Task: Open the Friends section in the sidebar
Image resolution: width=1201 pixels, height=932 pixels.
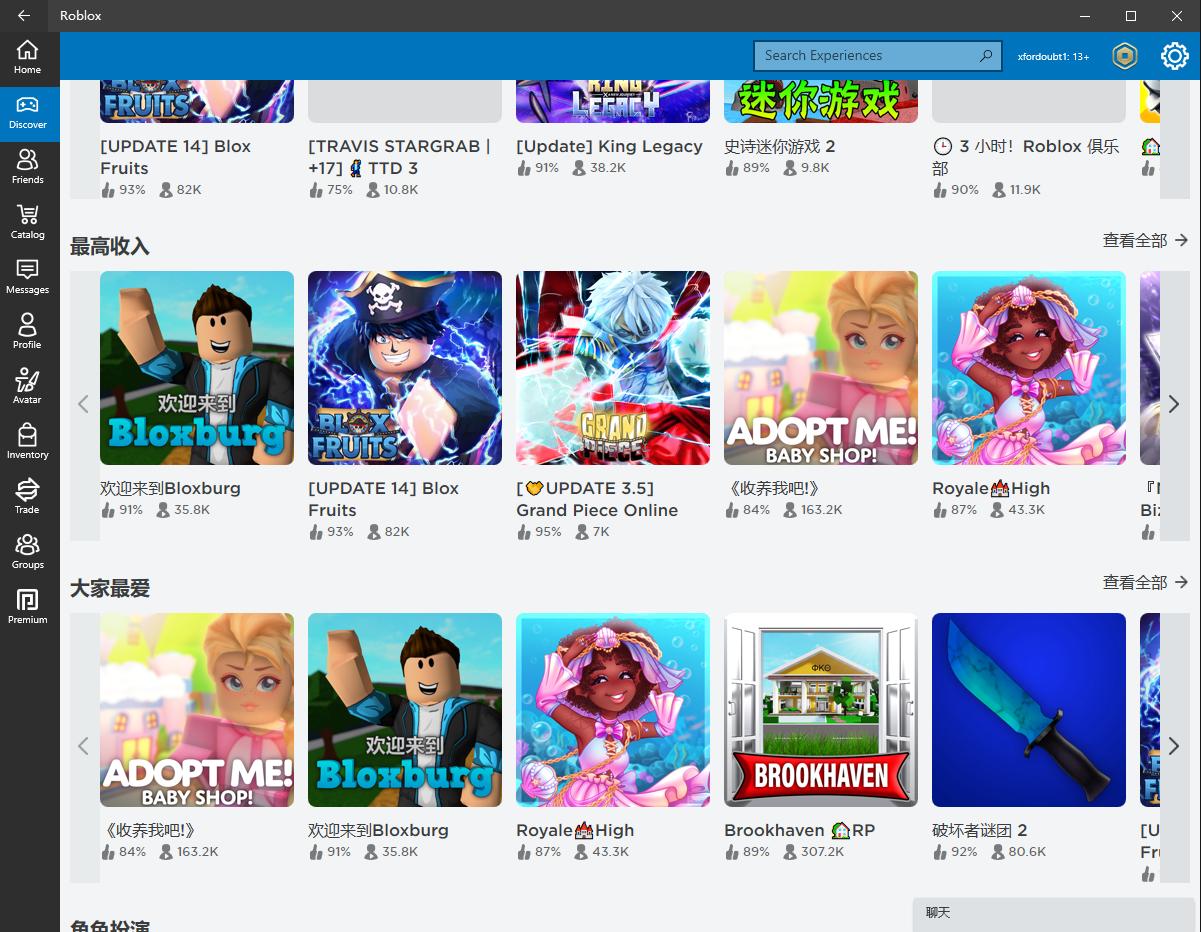Action: pos(27,167)
